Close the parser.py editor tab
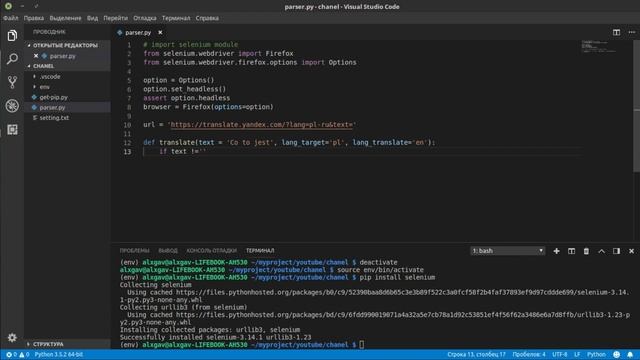Screen dimensions: 640x360 coord(160,32)
